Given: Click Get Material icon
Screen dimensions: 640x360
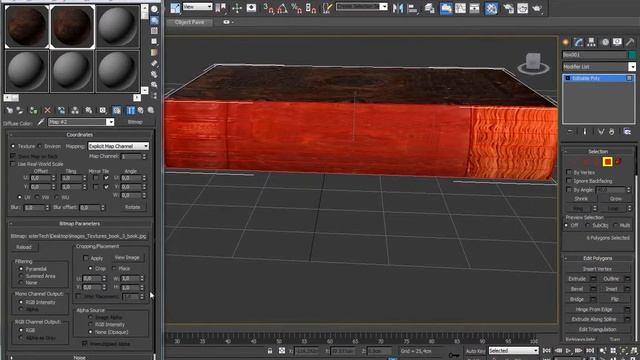Looking at the screenshot, I should tap(10, 110).
